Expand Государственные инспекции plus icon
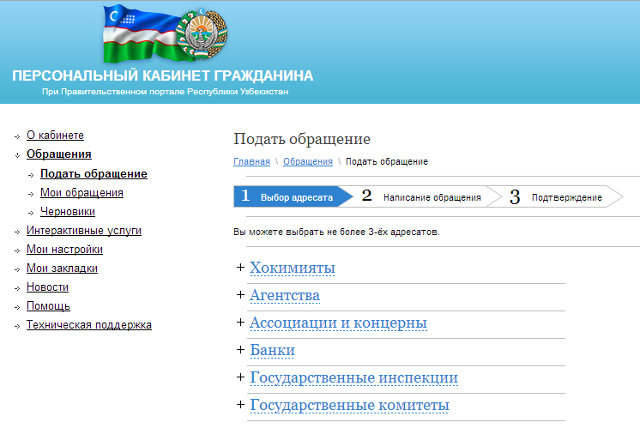640x427 pixels. (x=240, y=377)
